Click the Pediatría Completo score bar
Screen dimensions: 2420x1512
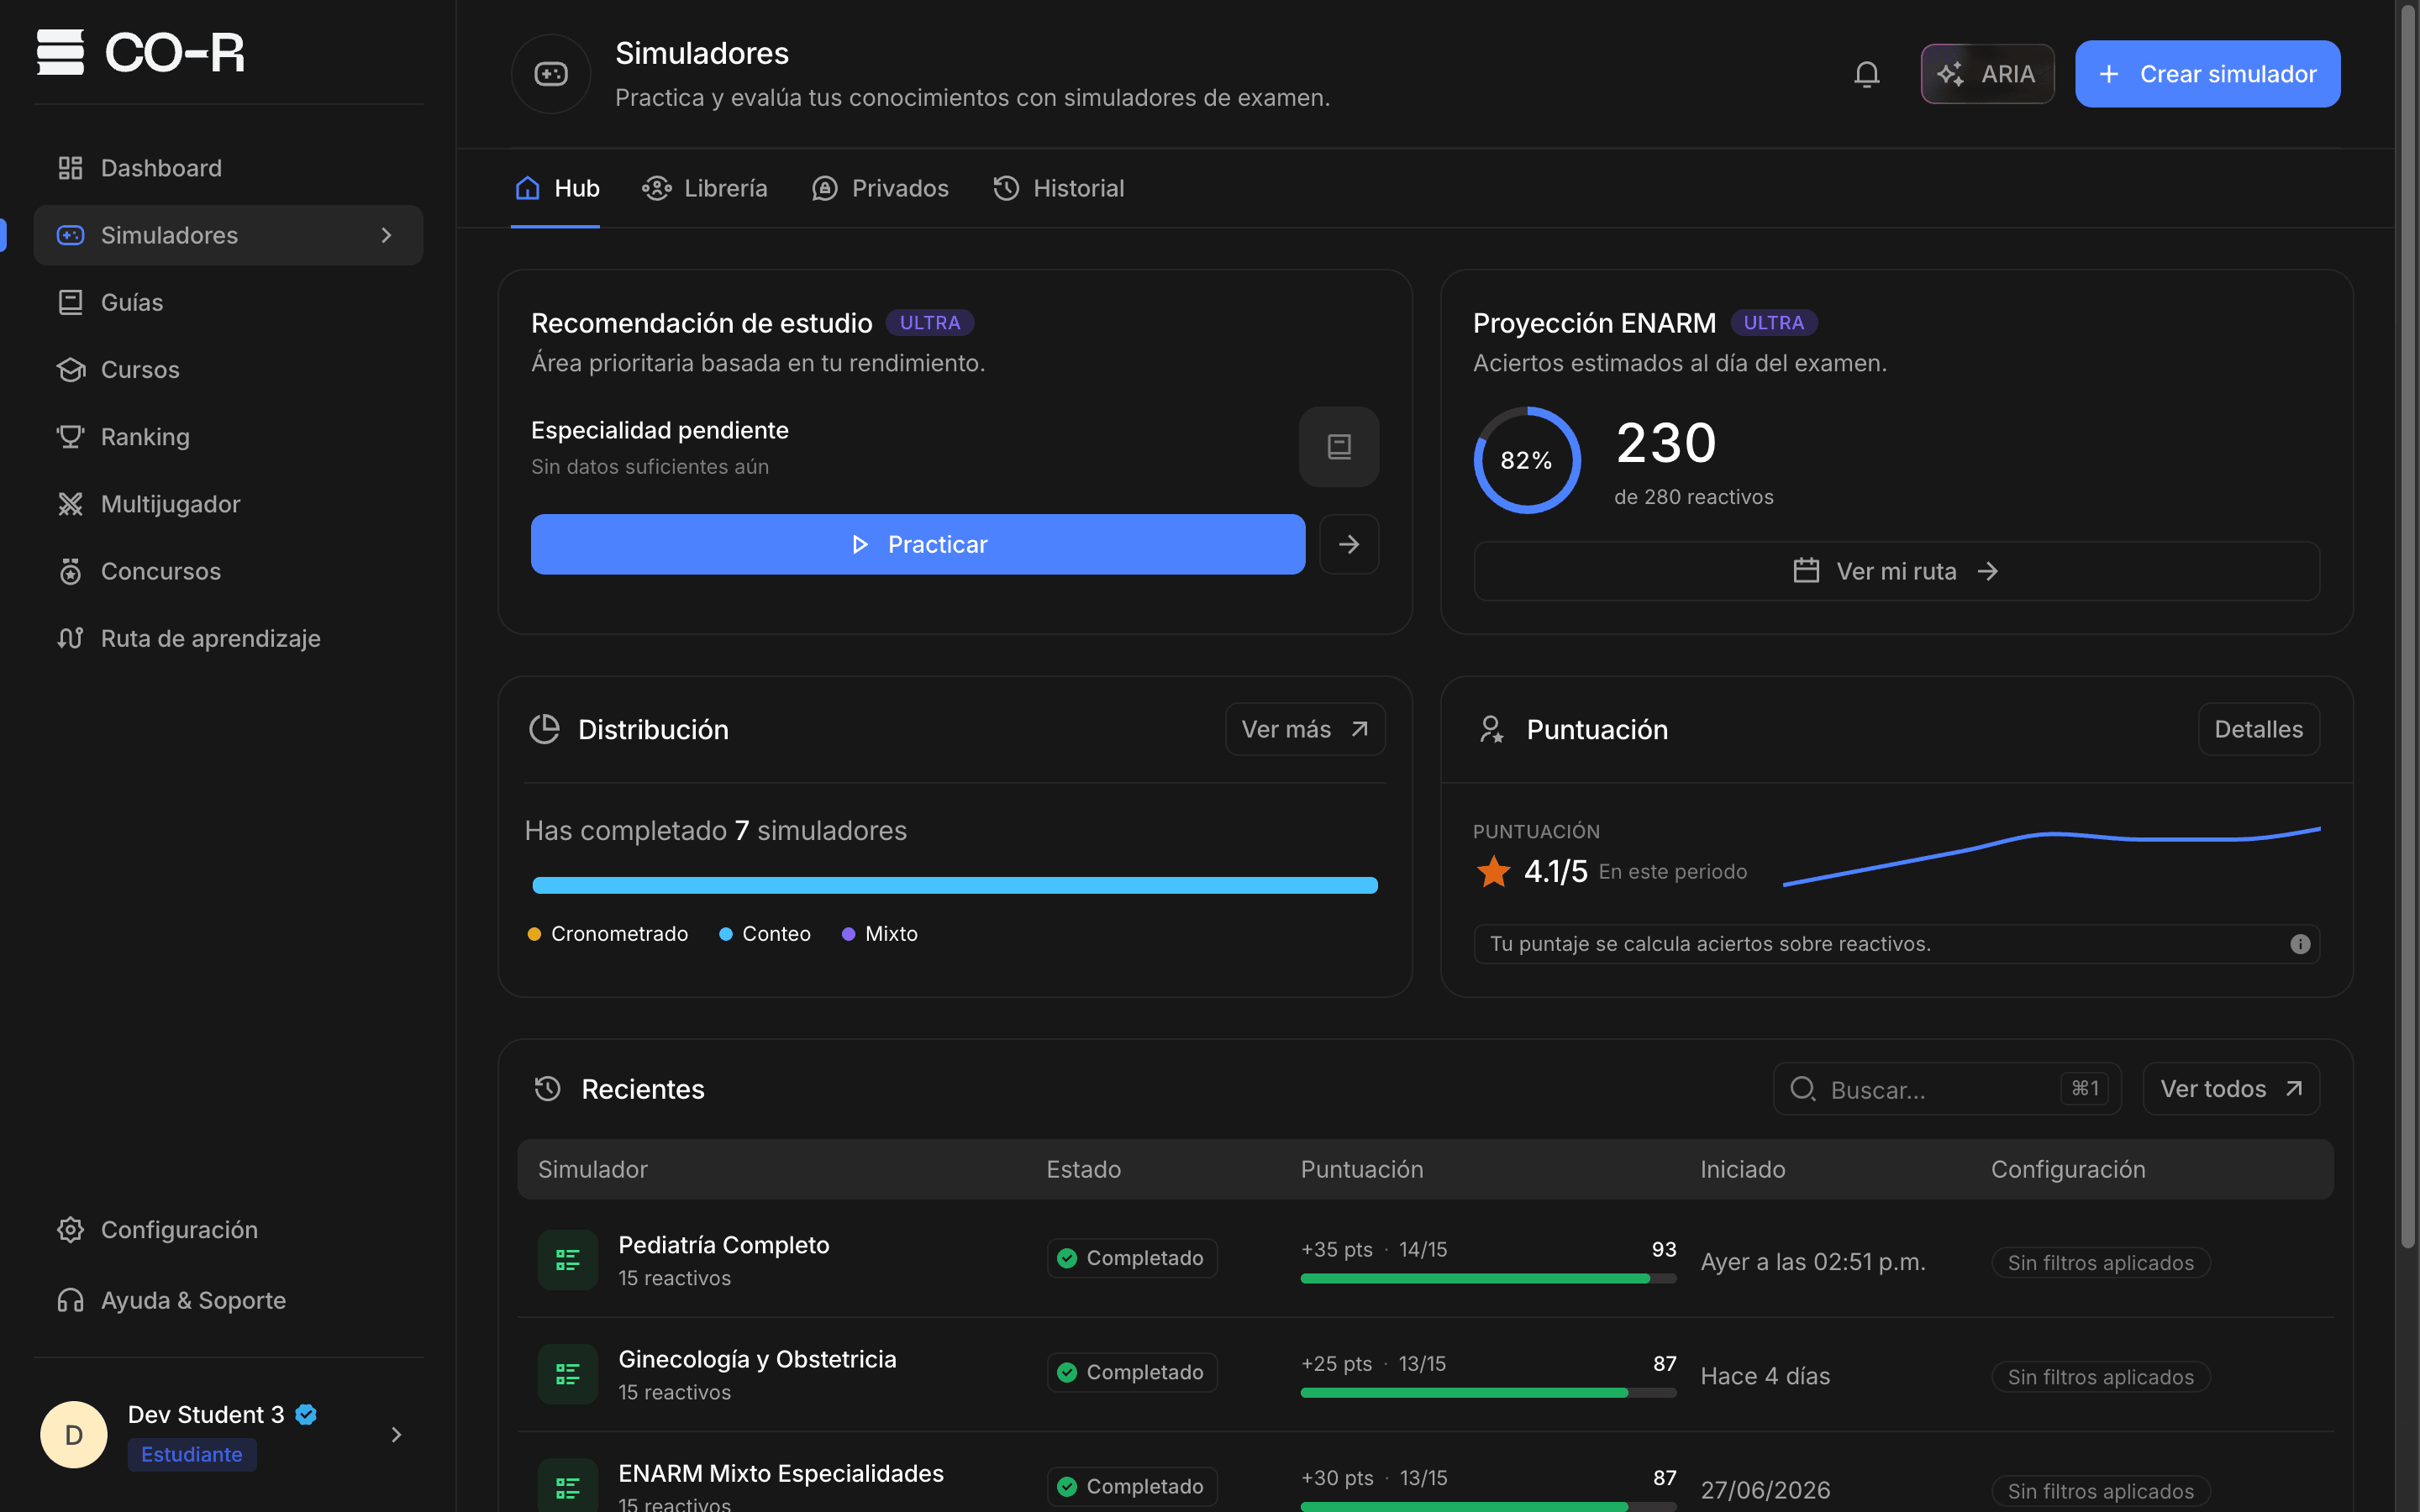pos(1488,1278)
